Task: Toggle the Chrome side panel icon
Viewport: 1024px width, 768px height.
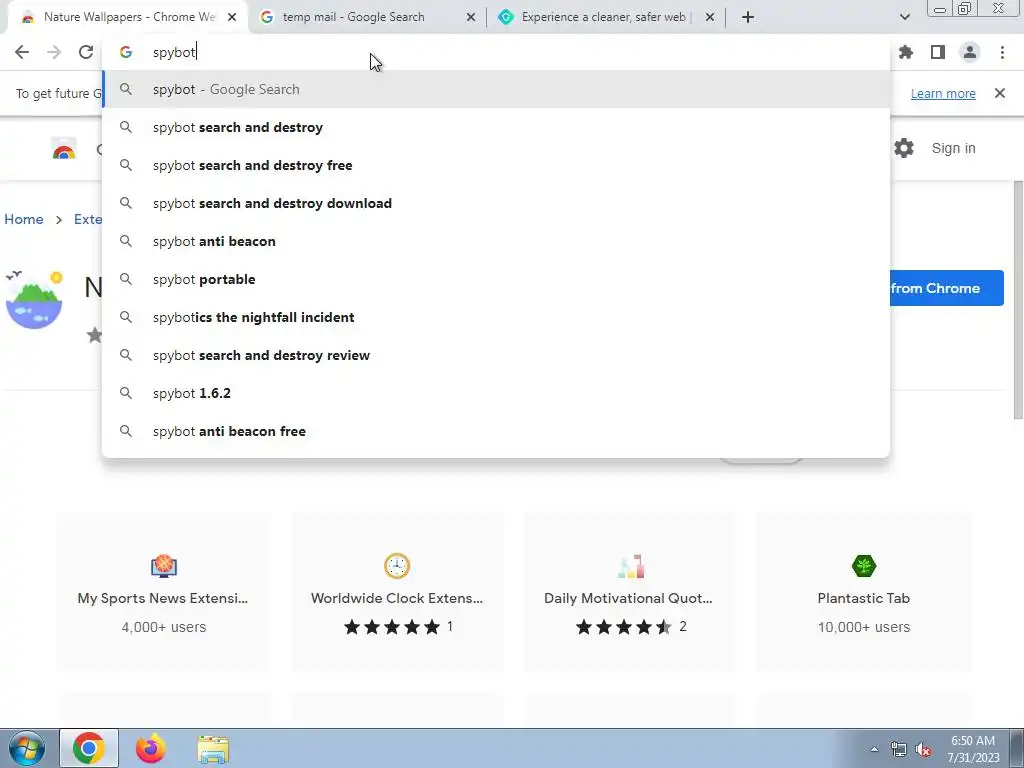Action: (x=938, y=52)
